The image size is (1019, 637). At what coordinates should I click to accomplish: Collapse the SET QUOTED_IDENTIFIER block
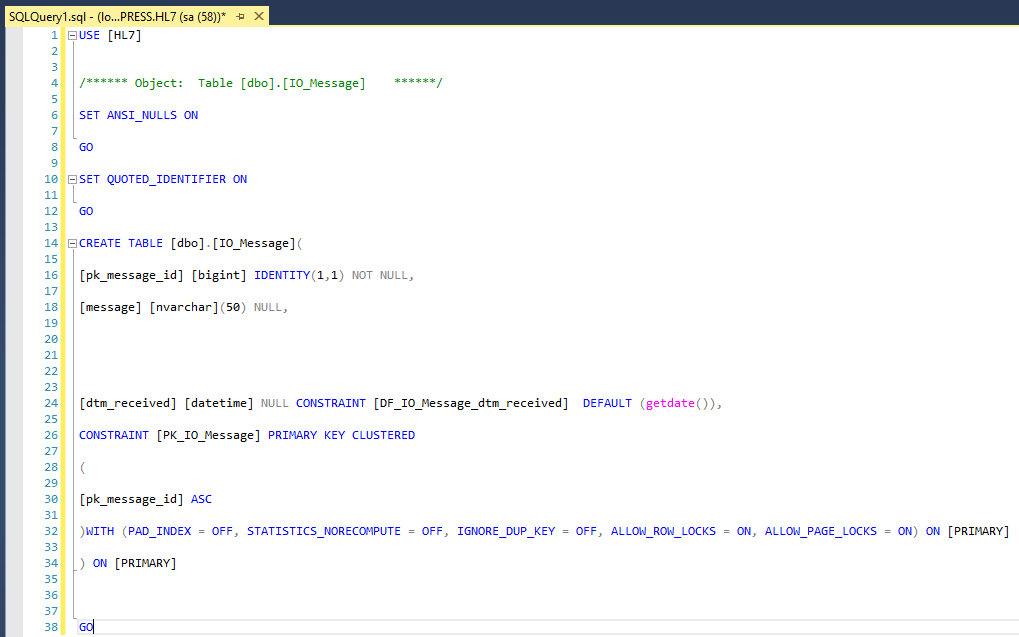[72, 179]
